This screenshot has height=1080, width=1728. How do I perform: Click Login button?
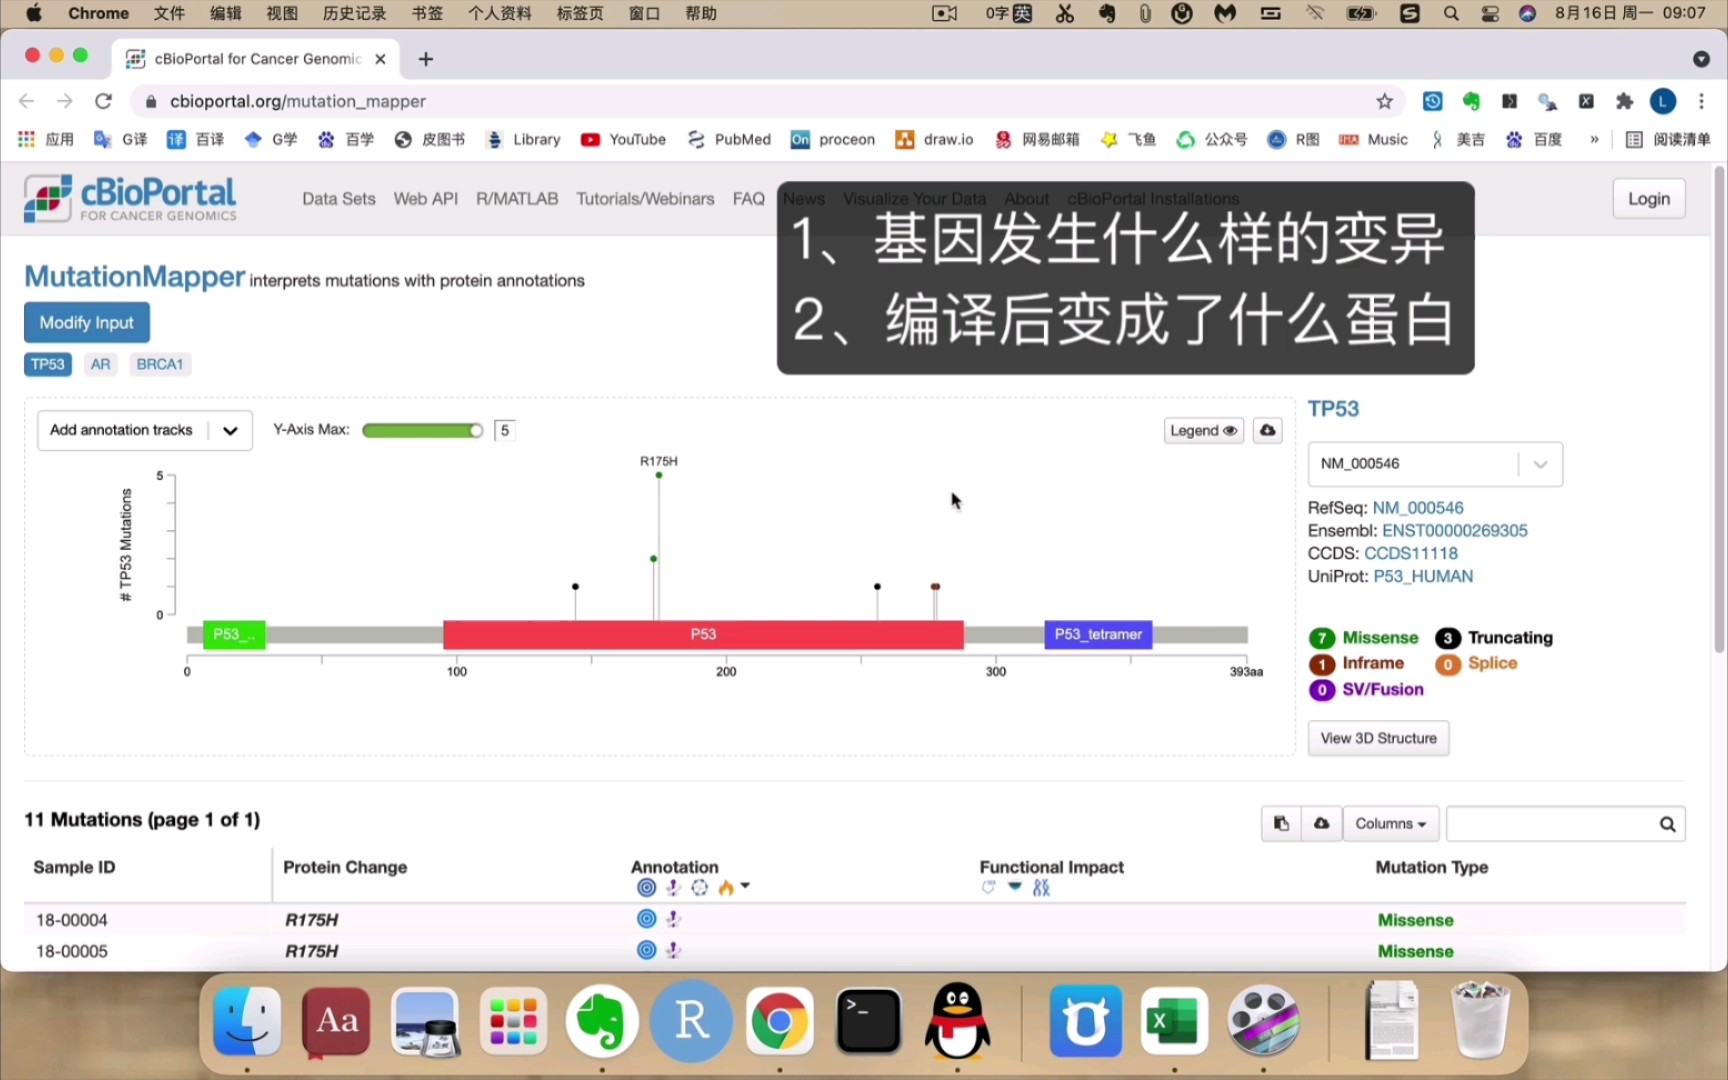(1649, 198)
